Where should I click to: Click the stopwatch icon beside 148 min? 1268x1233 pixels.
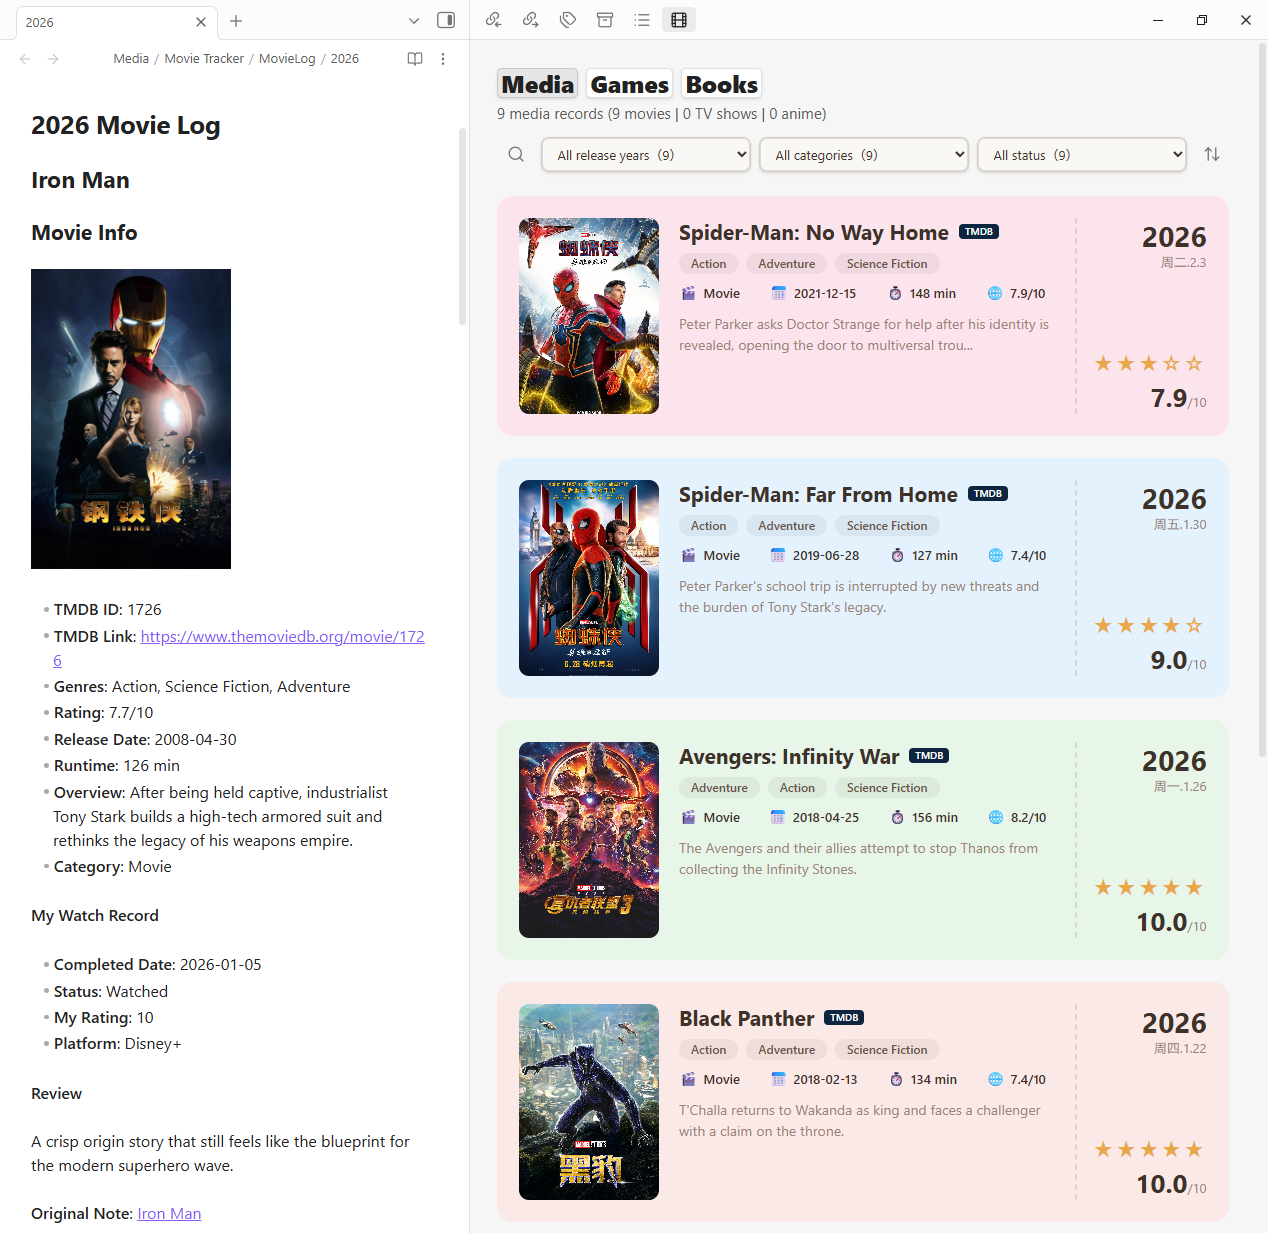tap(895, 293)
